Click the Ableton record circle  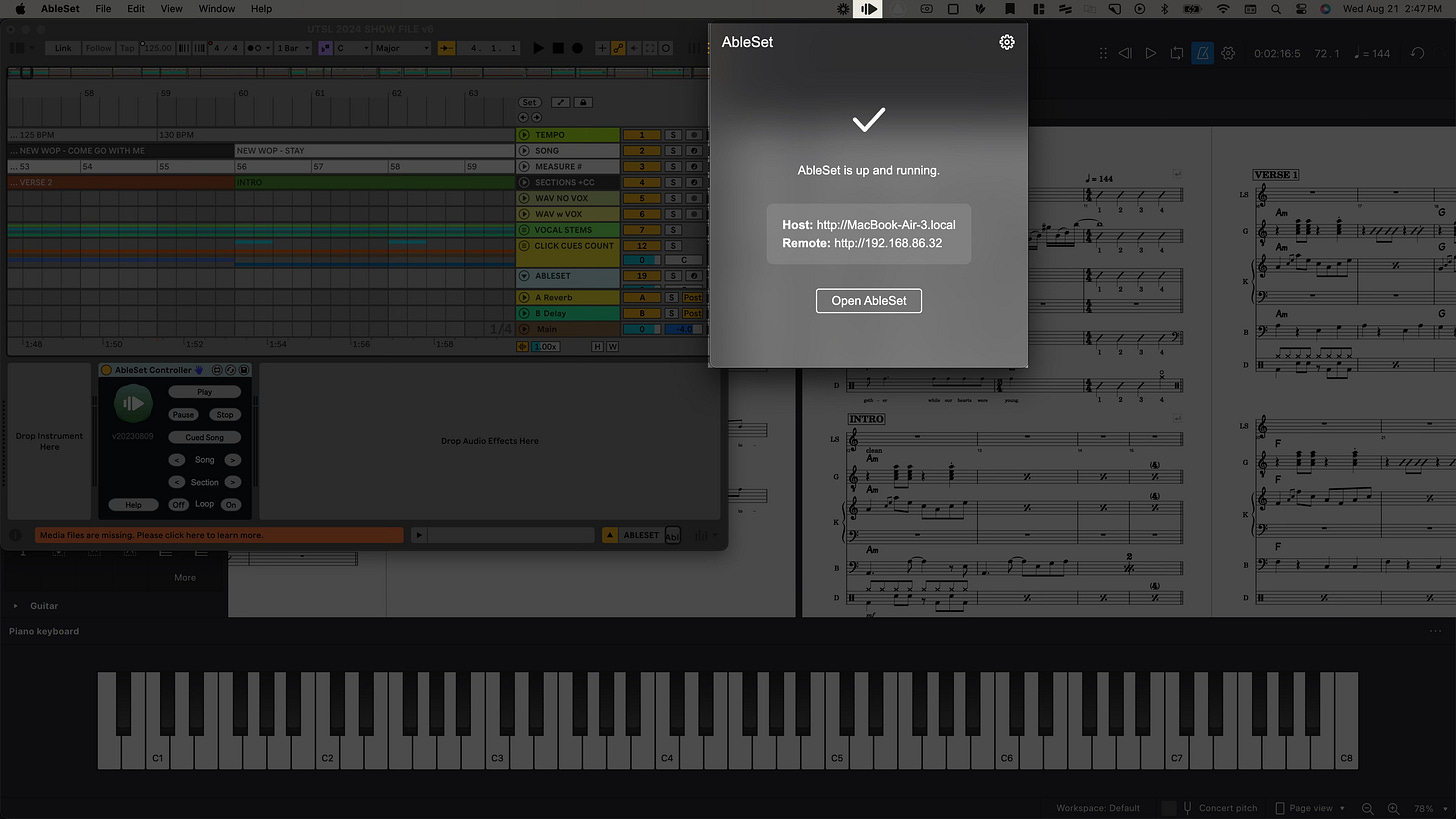[x=577, y=48]
